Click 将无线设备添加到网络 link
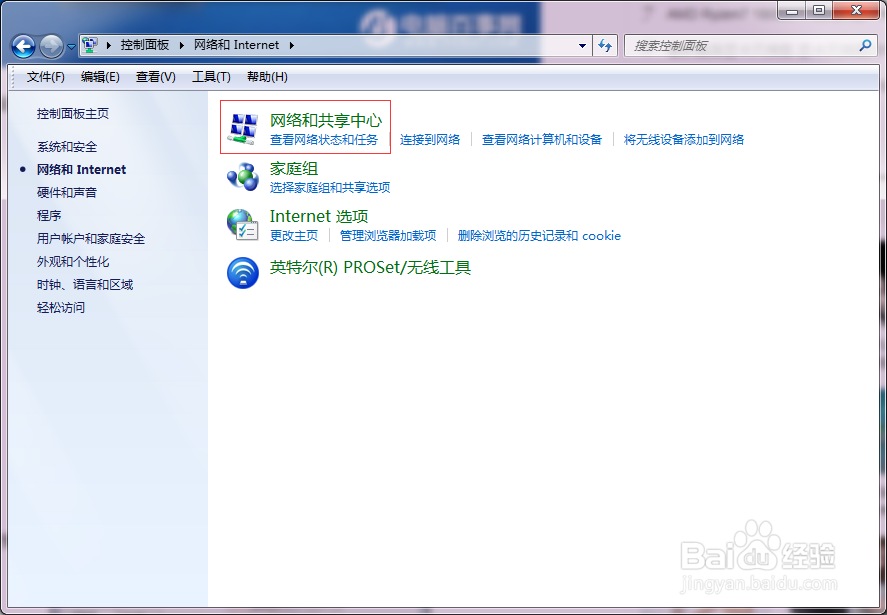This screenshot has height=615, width=887. click(683, 140)
